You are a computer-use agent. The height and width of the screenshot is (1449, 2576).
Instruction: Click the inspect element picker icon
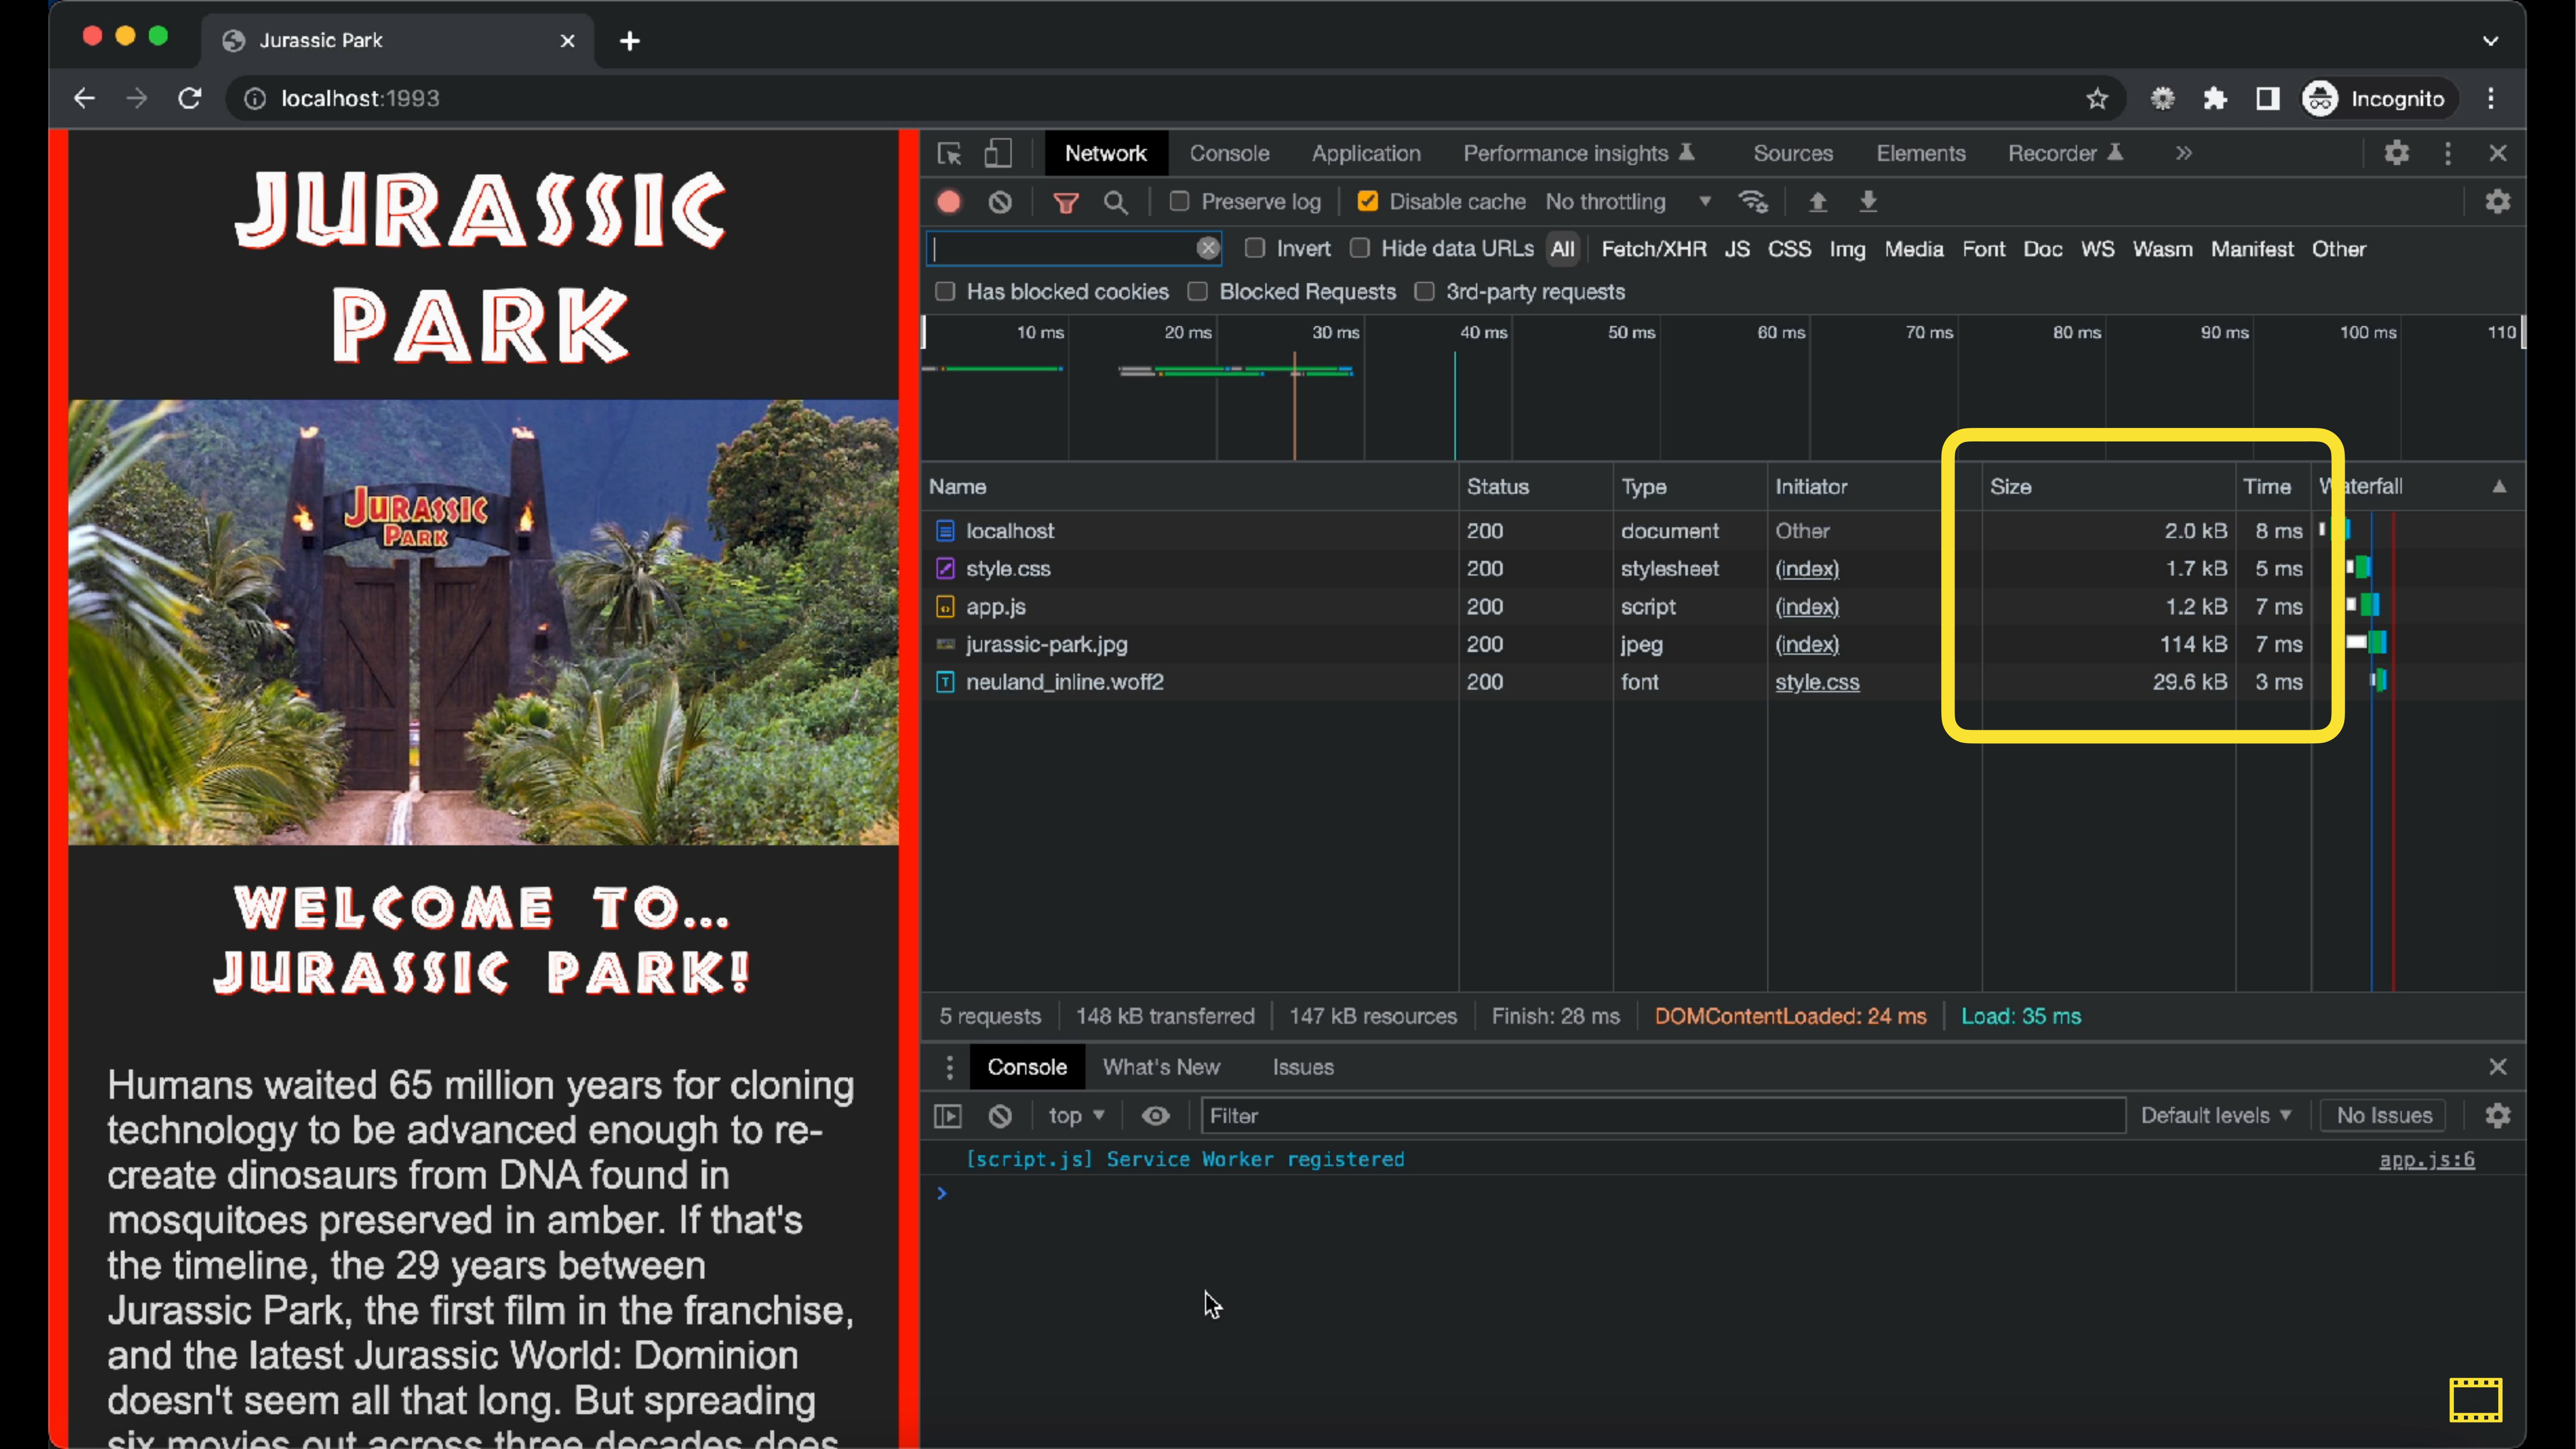(949, 153)
